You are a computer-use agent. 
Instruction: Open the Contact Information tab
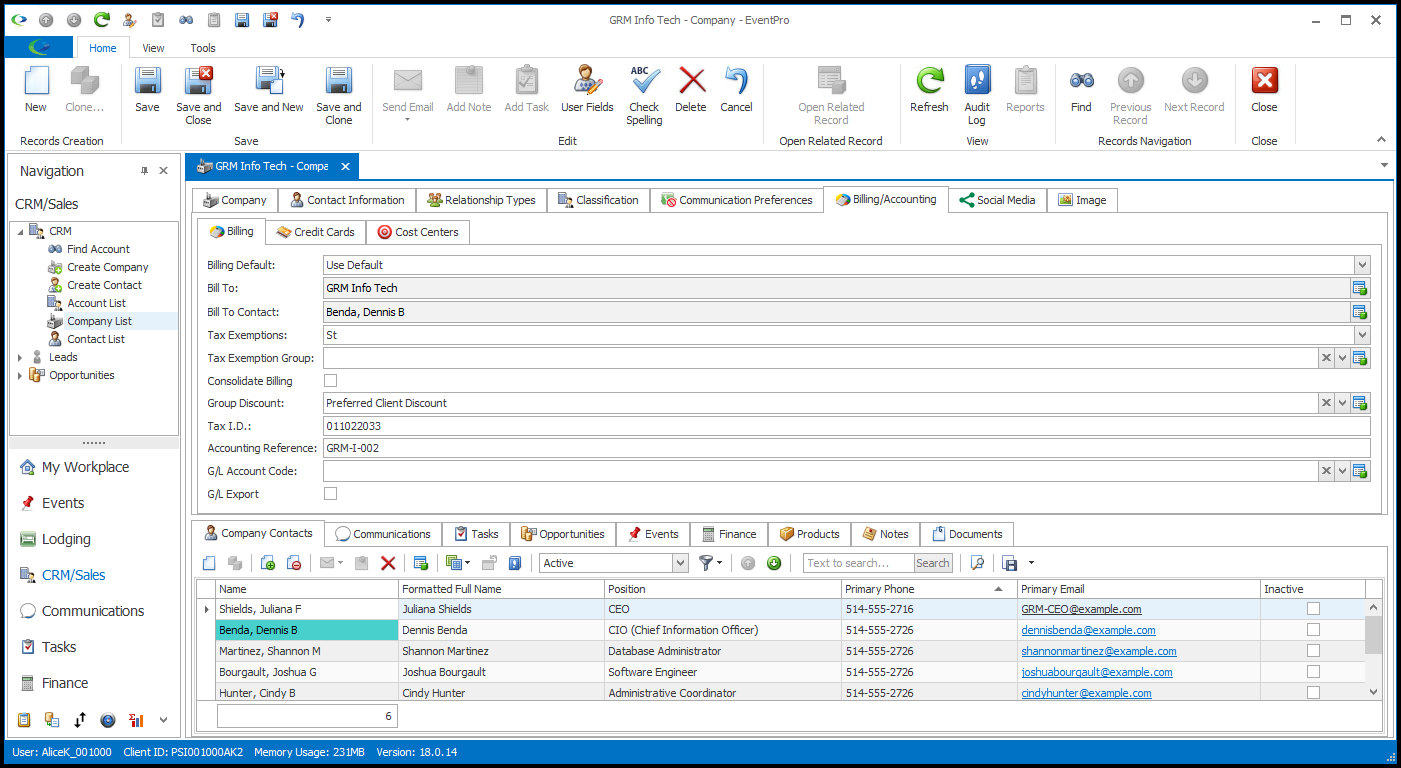tap(347, 200)
